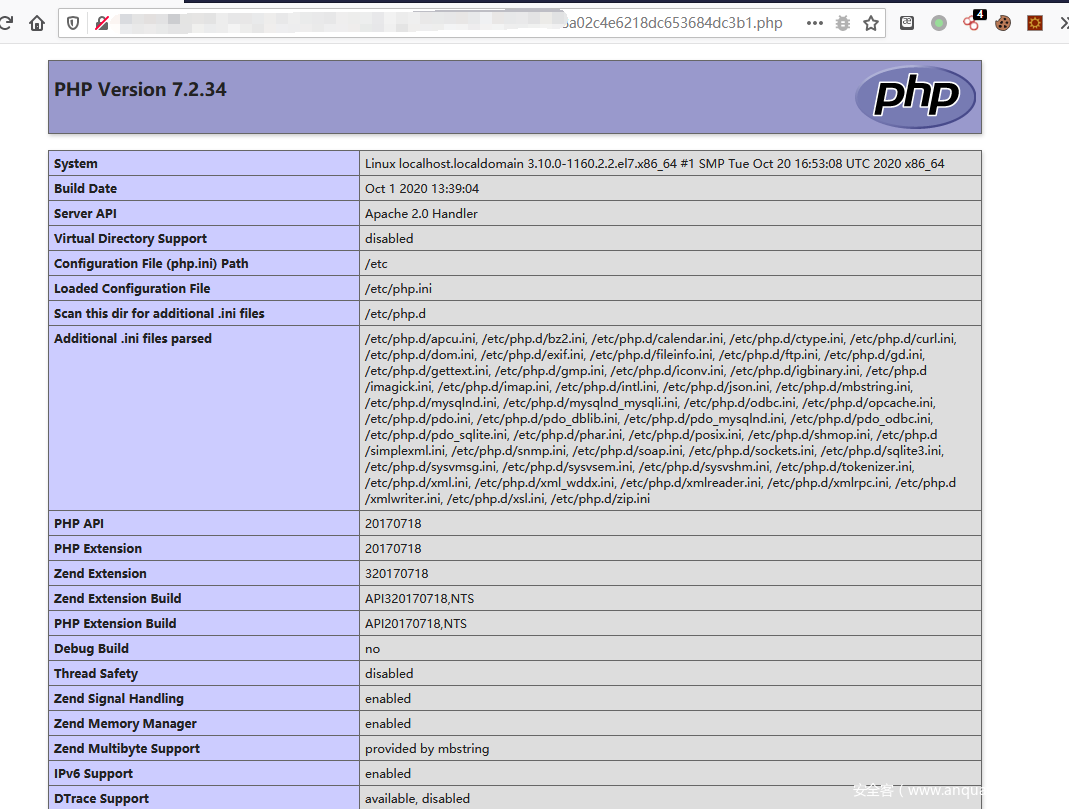
Task: Click the Linux localhost.localdomain system value
Action: pos(654,164)
